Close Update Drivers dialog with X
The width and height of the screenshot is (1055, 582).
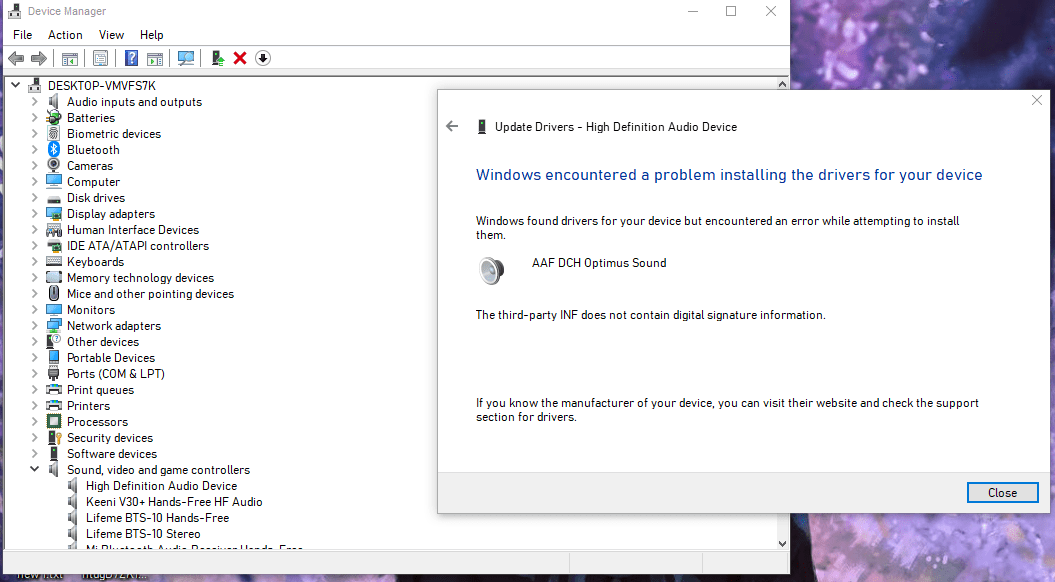point(1037,100)
